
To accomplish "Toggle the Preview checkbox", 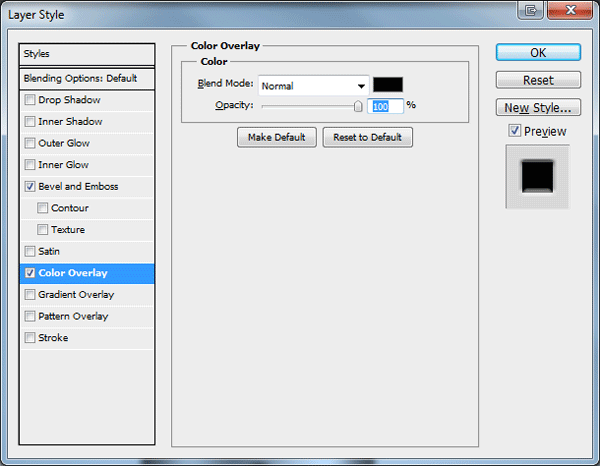I will 515,131.
